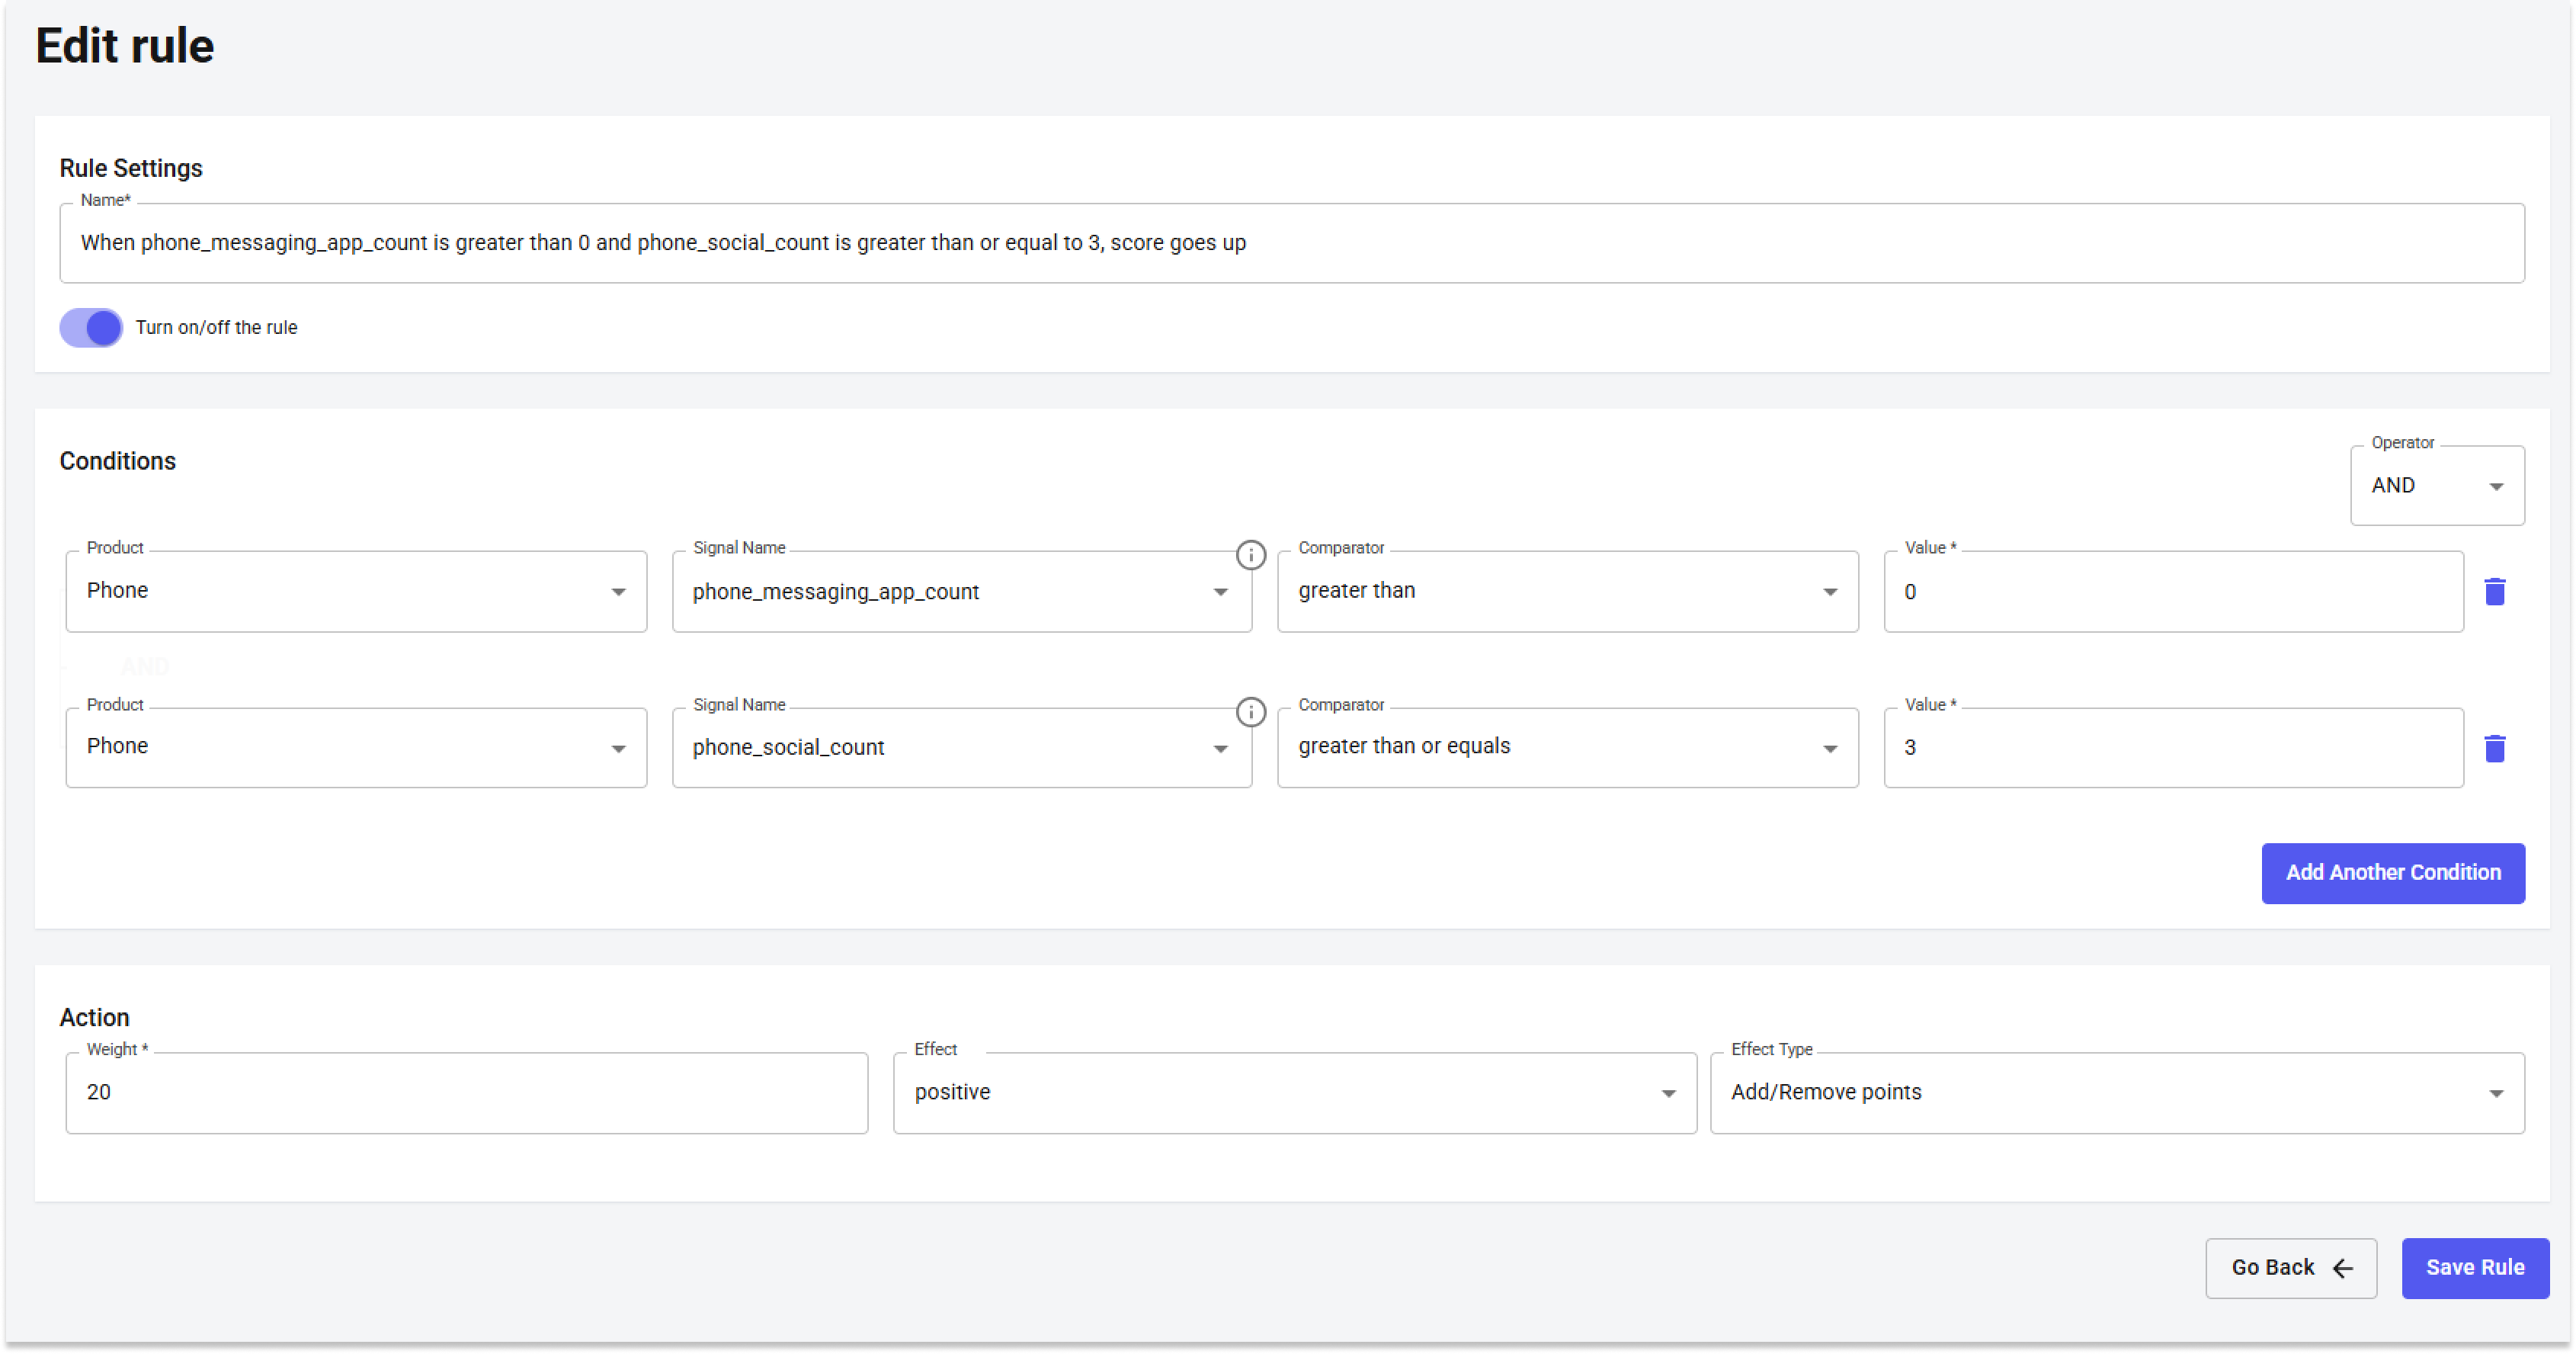The image size is (2576, 1354).
Task: Delete the phone_messaging_app_count condition row
Action: pos(2494,591)
